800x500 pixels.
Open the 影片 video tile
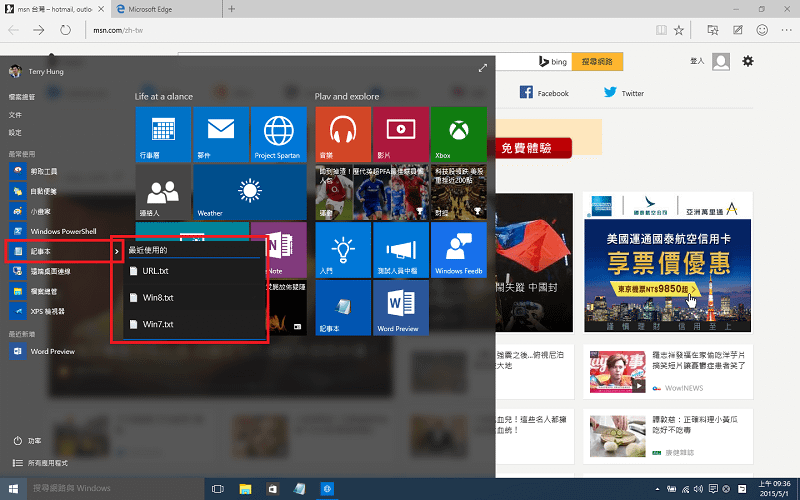[401, 134]
